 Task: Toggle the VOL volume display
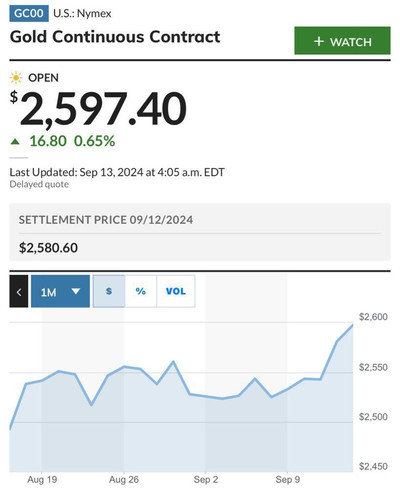click(x=176, y=291)
